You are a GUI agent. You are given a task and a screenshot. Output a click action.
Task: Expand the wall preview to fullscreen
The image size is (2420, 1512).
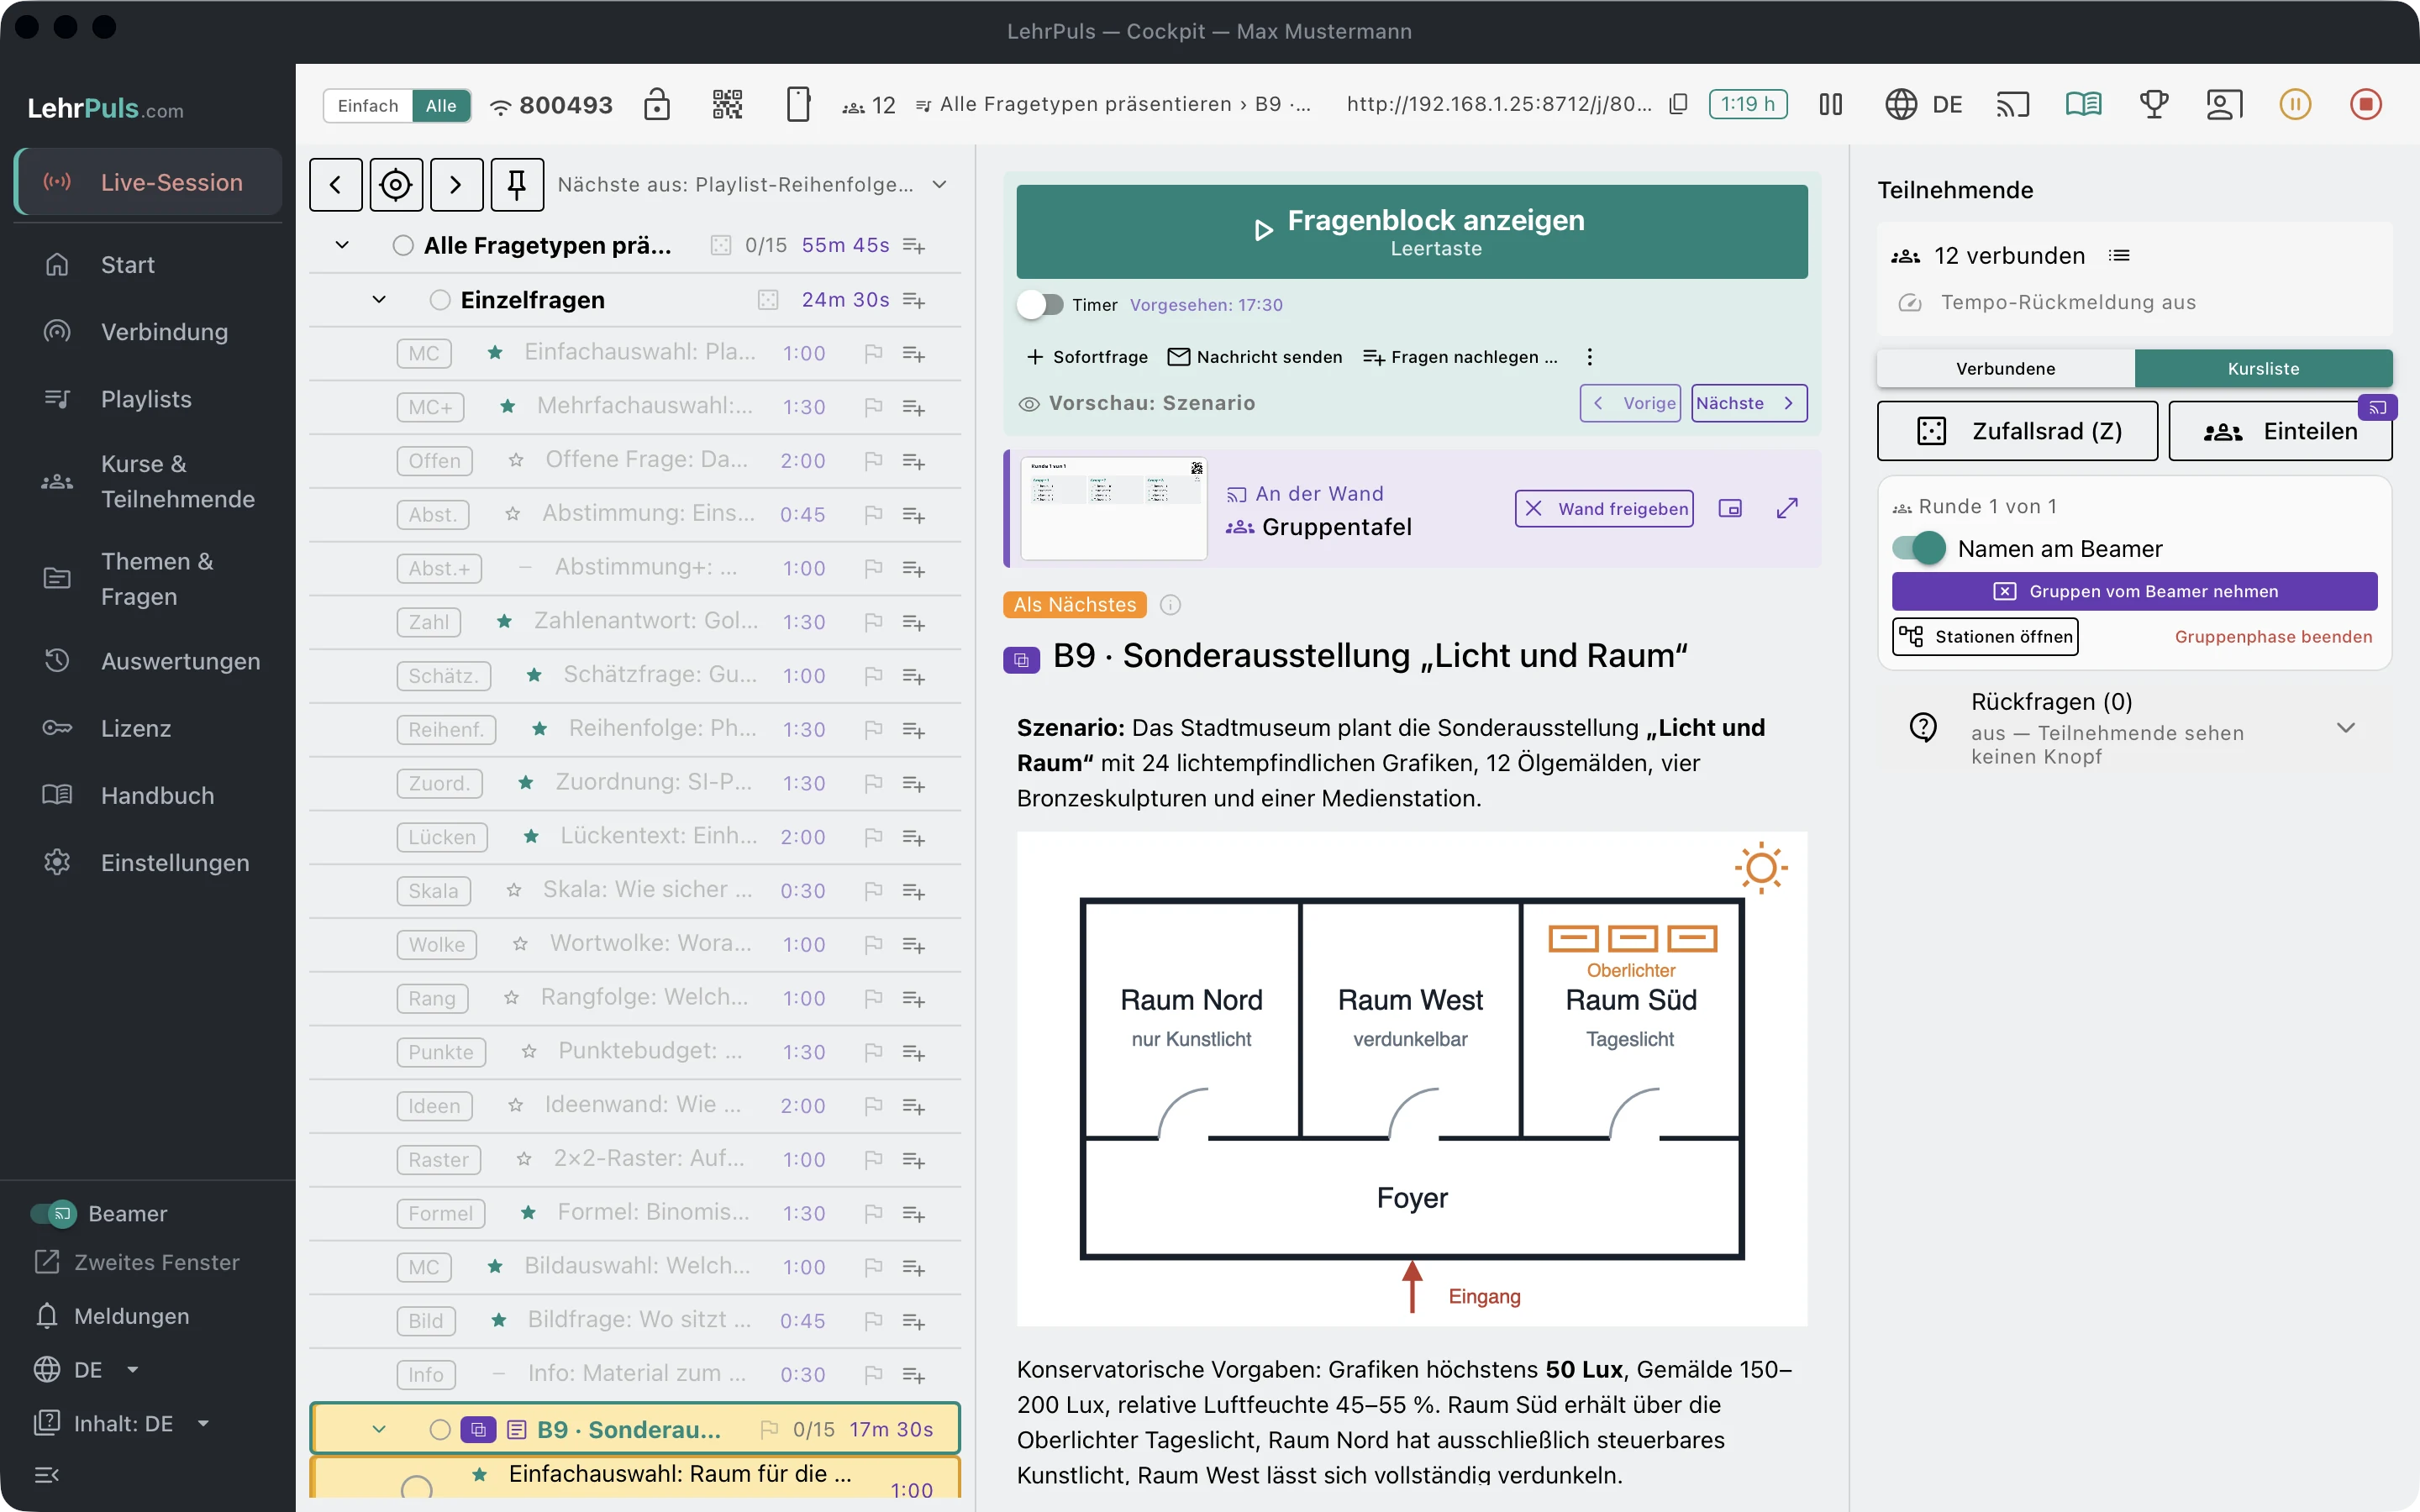[x=1787, y=508]
